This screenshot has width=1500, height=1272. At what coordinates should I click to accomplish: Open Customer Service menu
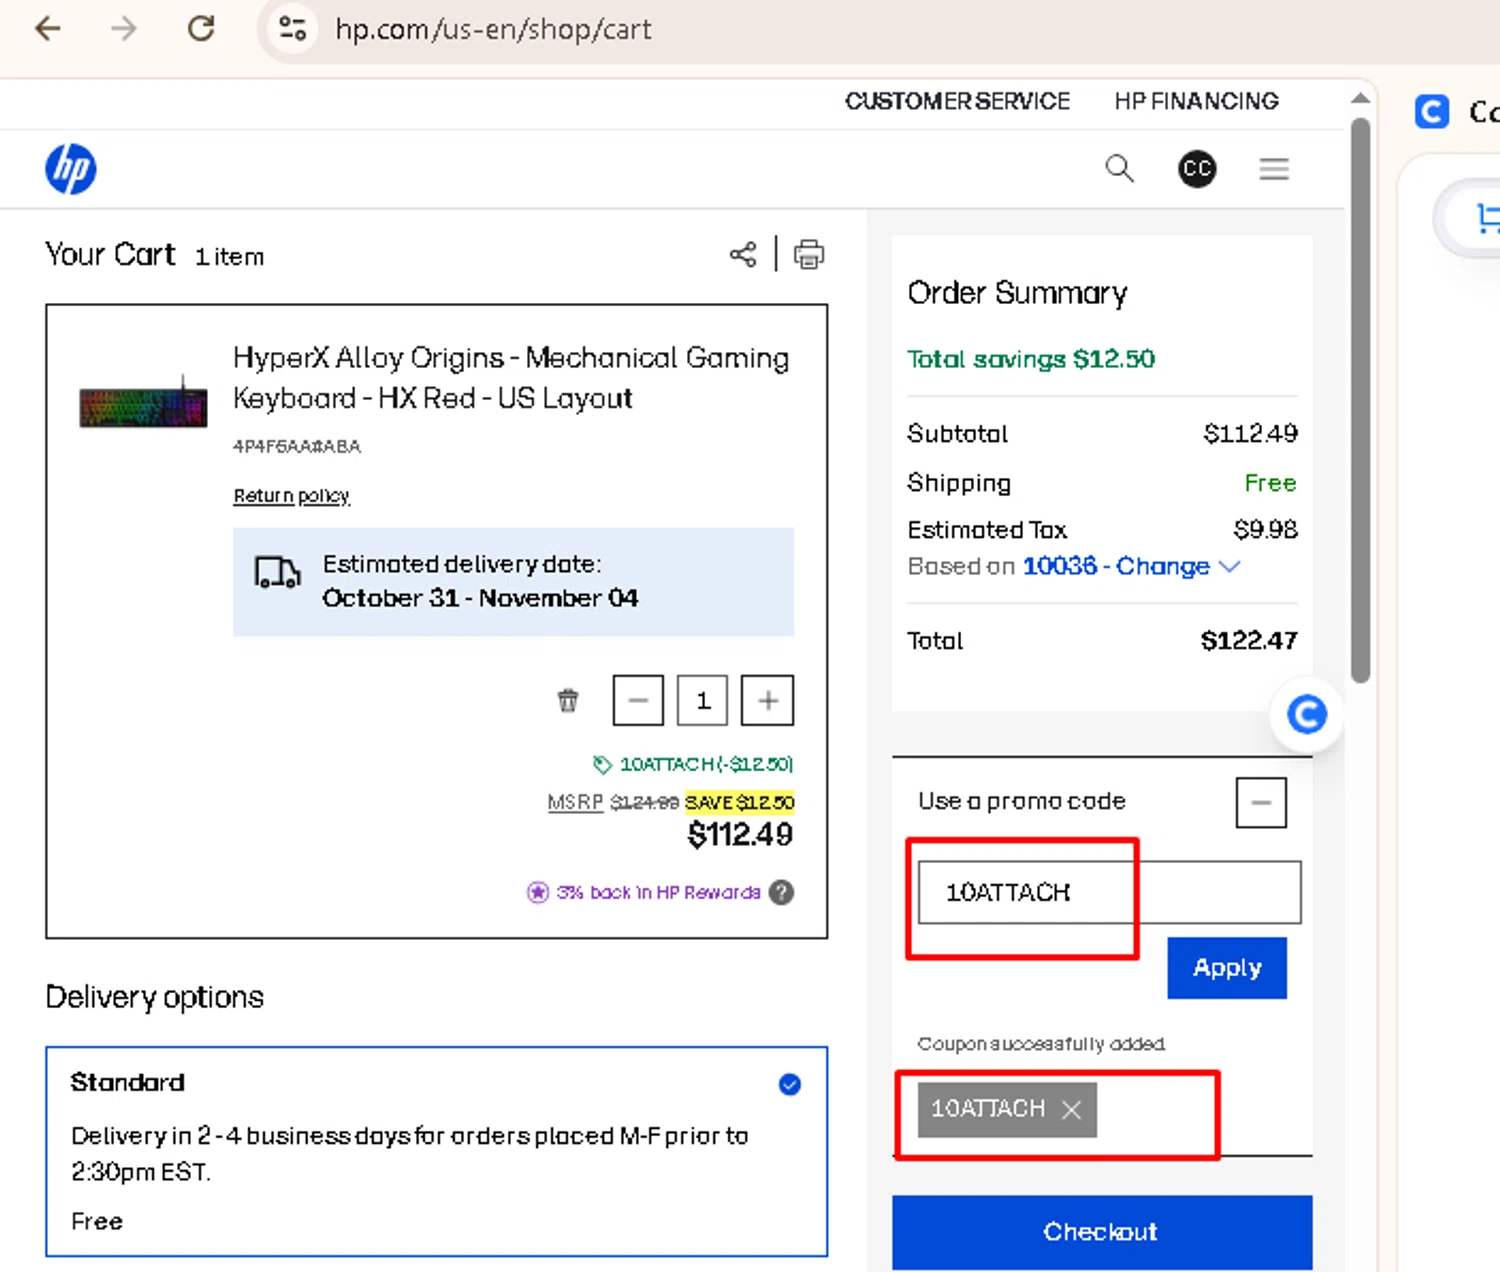click(x=957, y=101)
